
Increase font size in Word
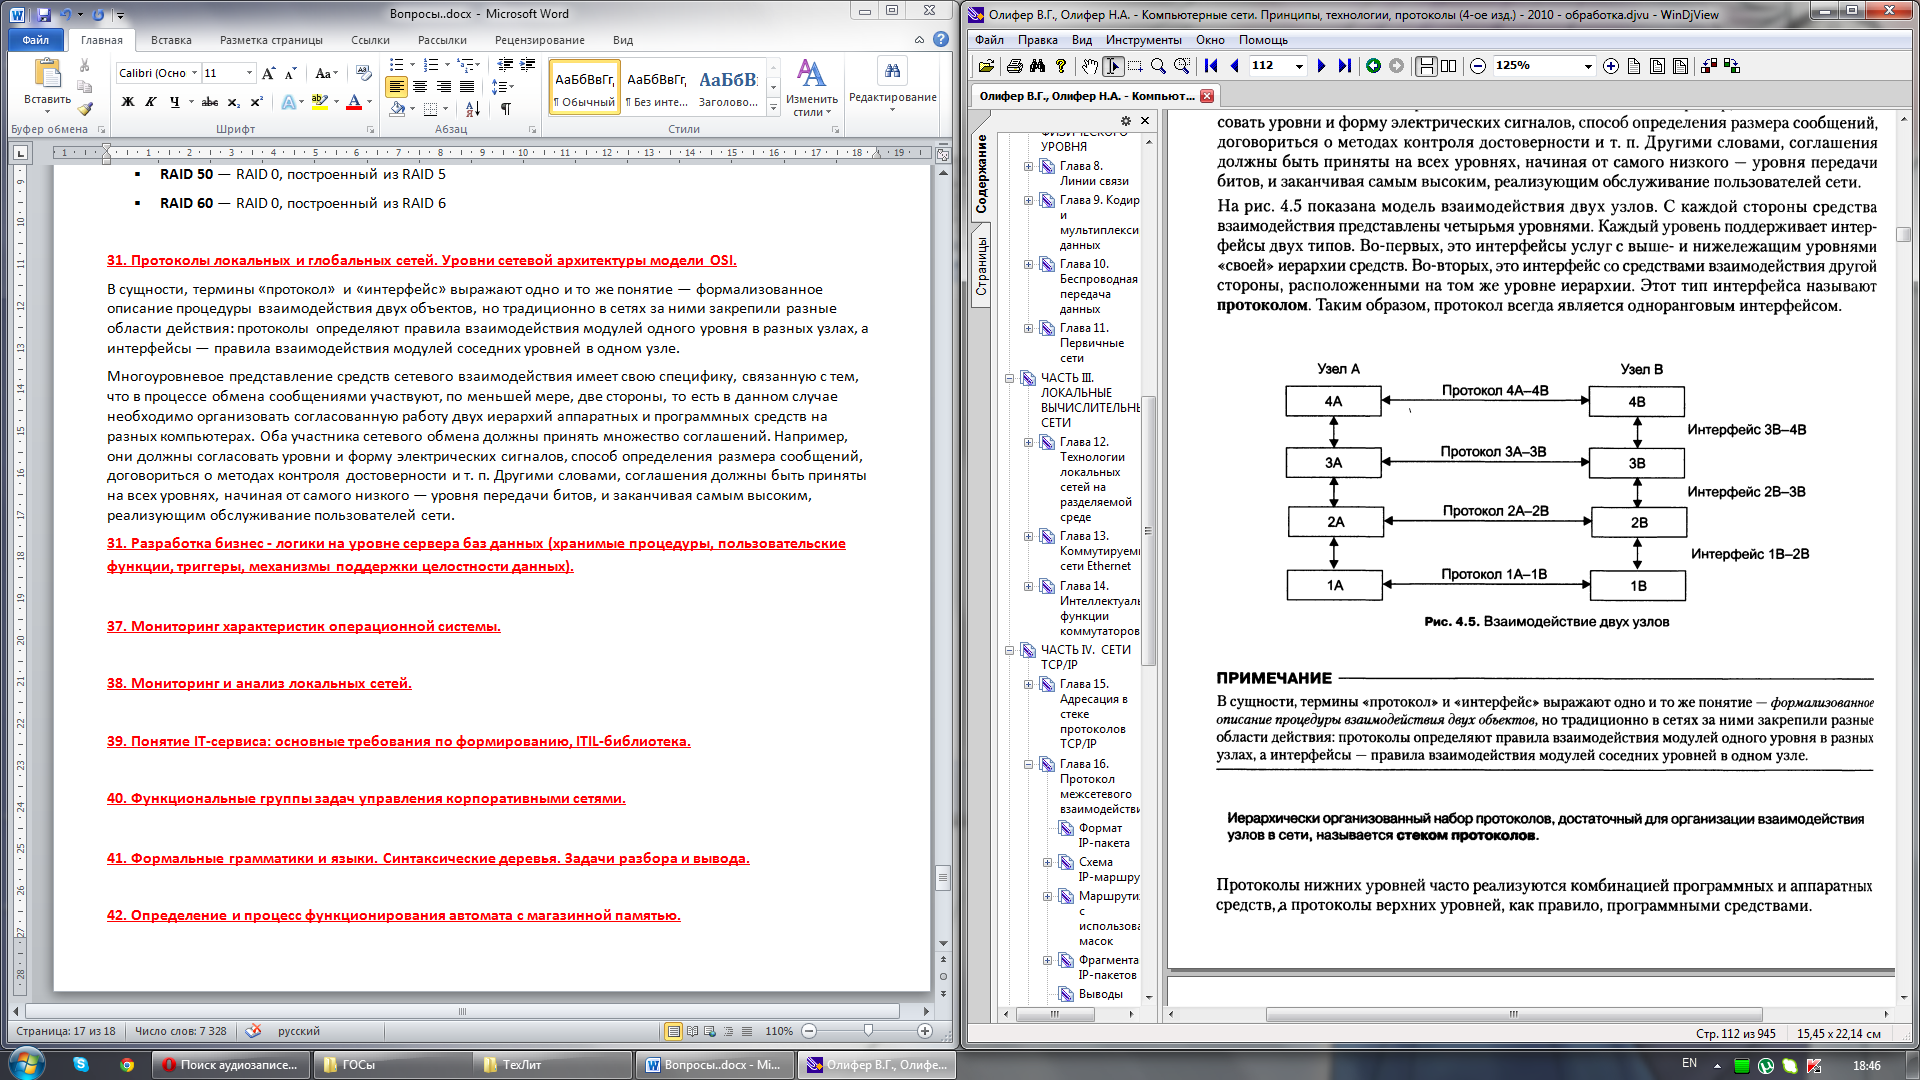pyautogui.click(x=268, y=73)
